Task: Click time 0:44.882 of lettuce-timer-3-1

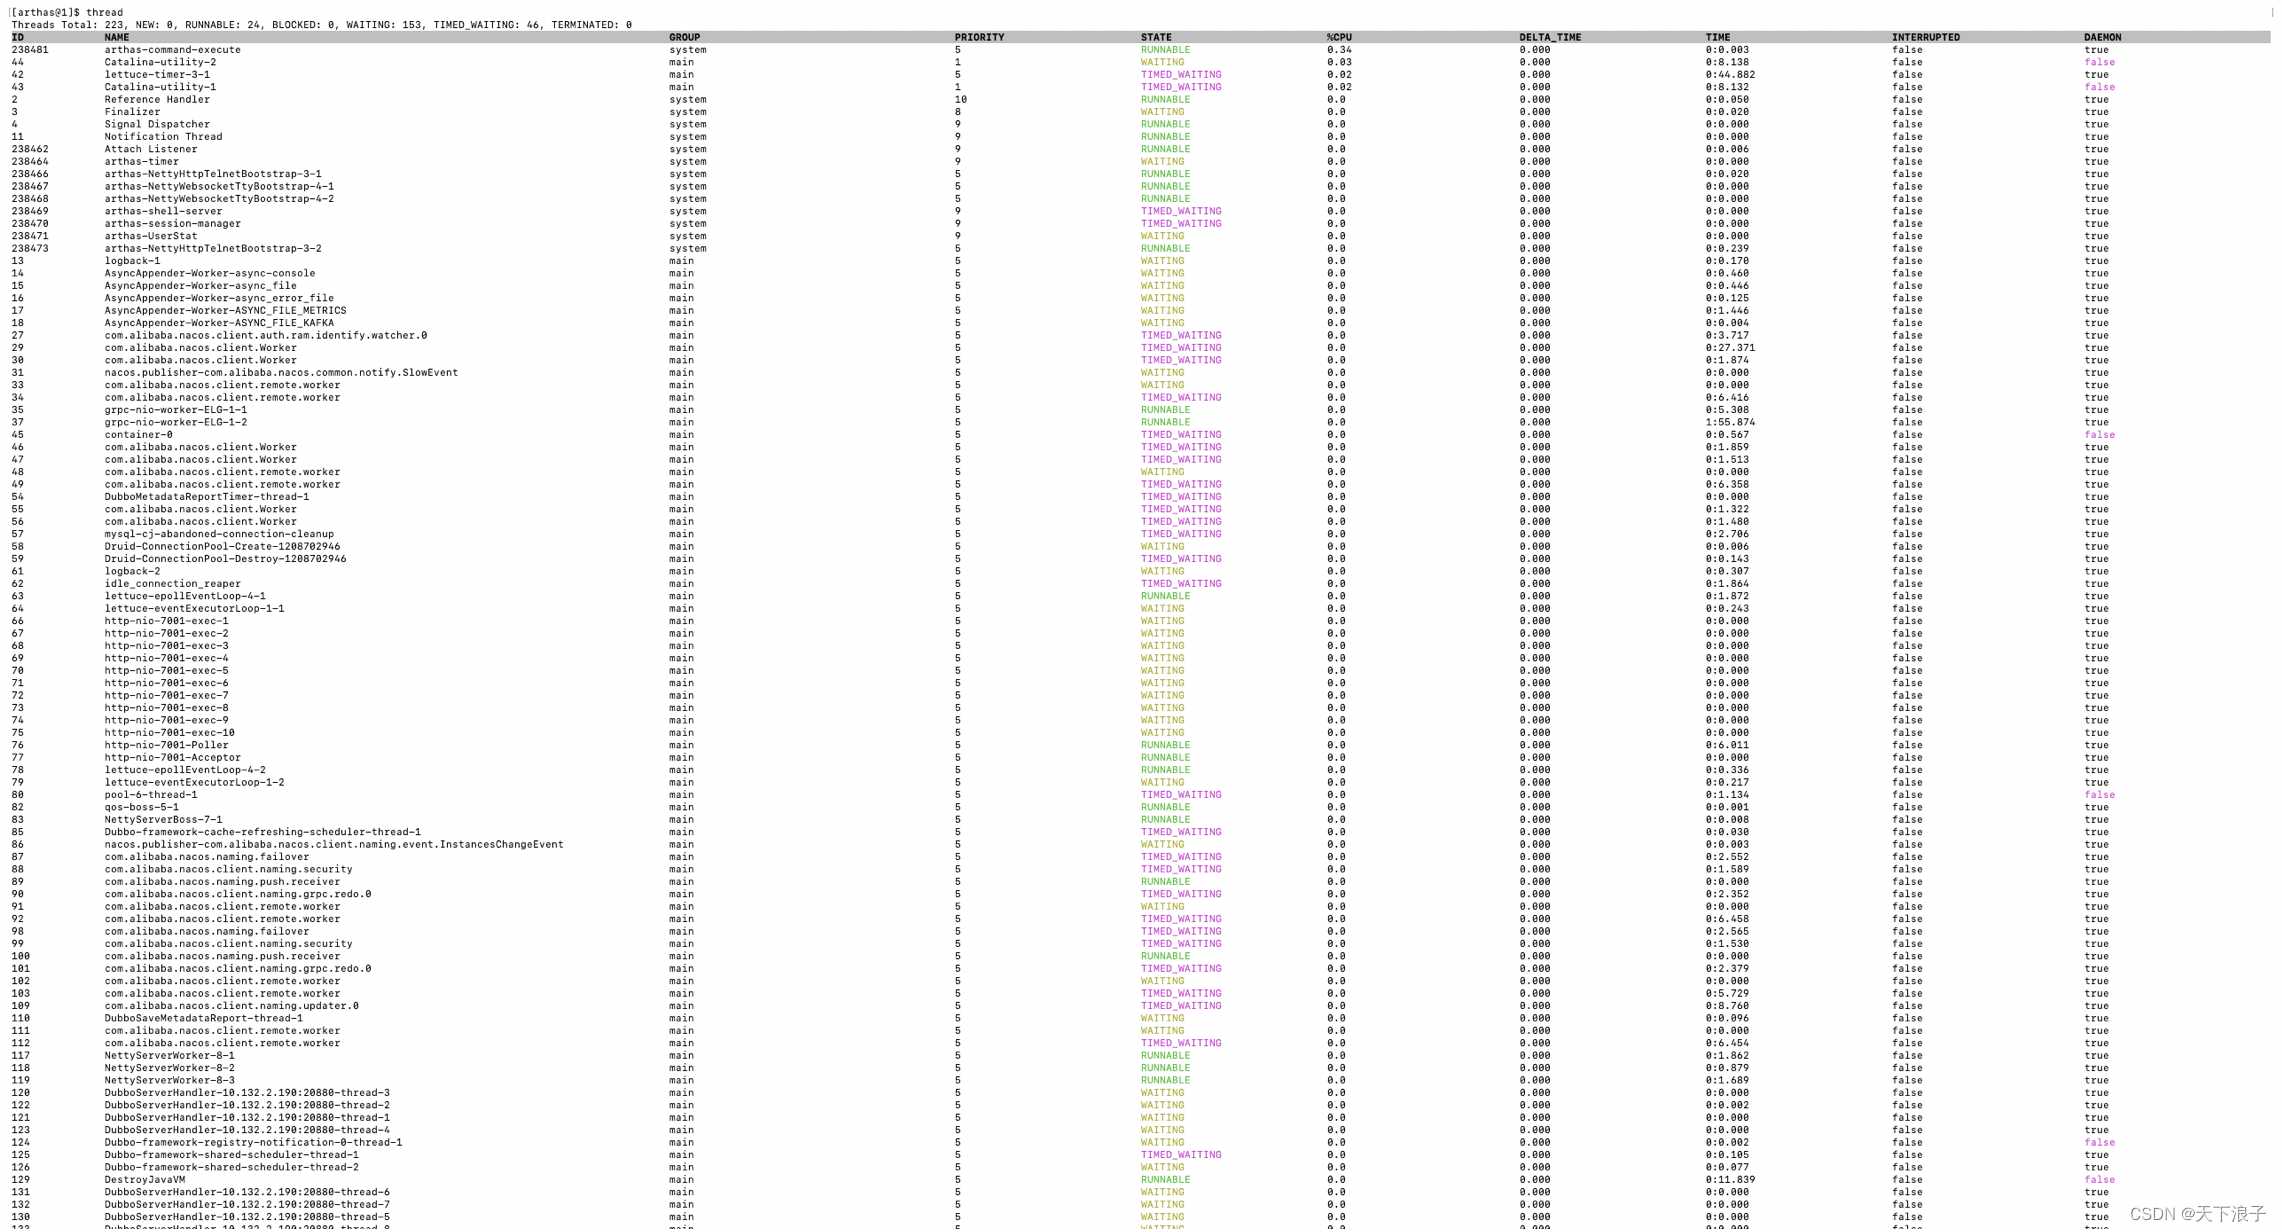Action: (1730, 75)
